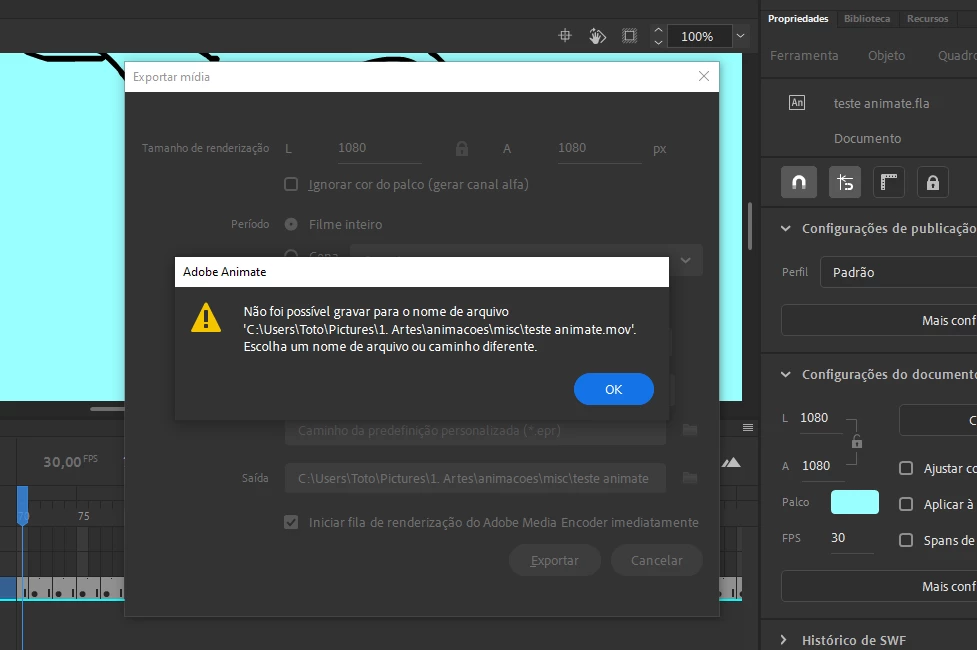
Task: Click the center stage icon
Action: (x=565, y=36)
